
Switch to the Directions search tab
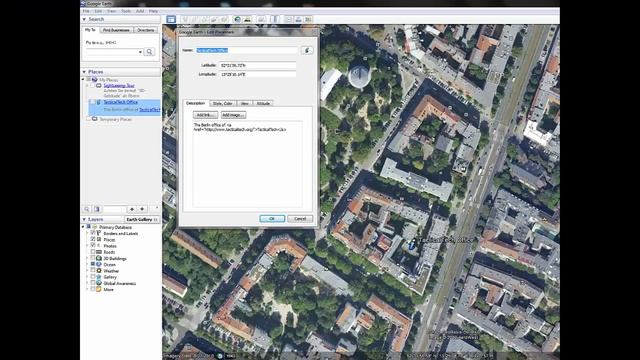[146, 30]
